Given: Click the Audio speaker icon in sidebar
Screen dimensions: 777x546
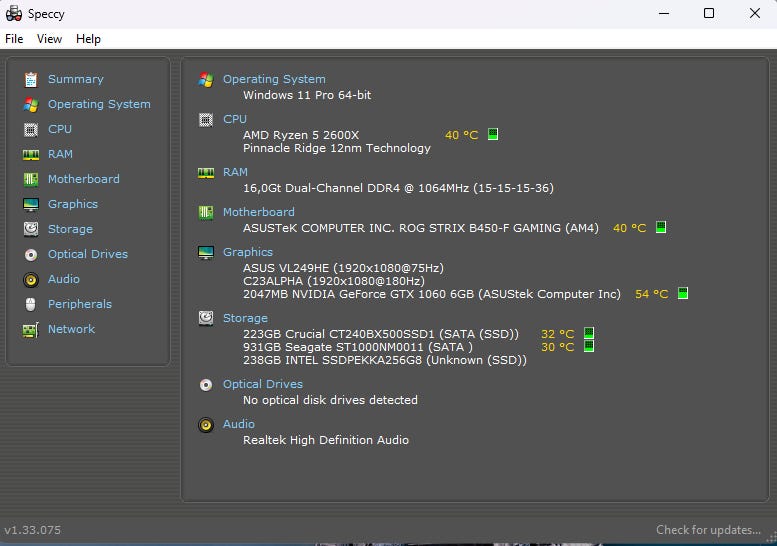Looking at the screenshot, I should pos(31,279).
